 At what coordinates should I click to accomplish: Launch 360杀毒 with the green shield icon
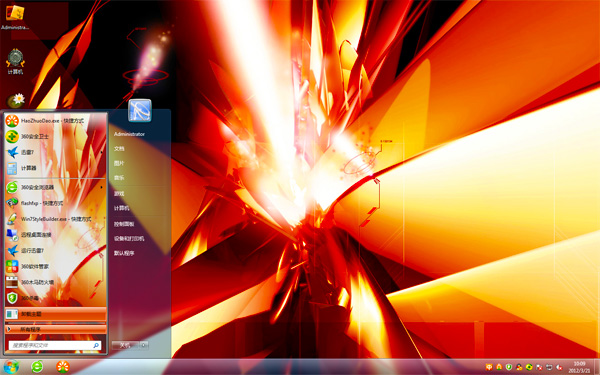[x=55, y=298]
